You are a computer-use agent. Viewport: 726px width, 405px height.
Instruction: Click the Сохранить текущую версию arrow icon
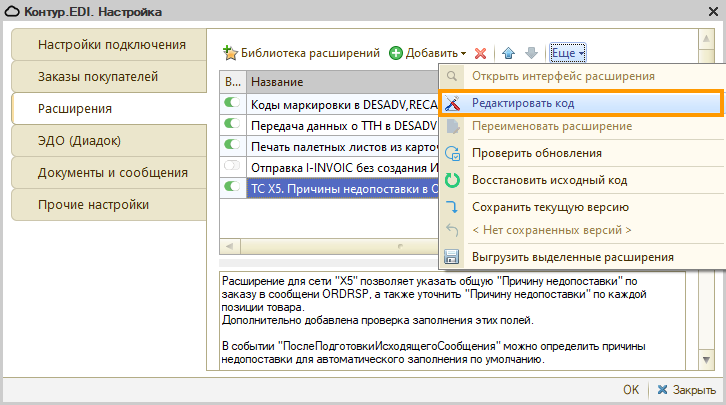click(453, 207)
